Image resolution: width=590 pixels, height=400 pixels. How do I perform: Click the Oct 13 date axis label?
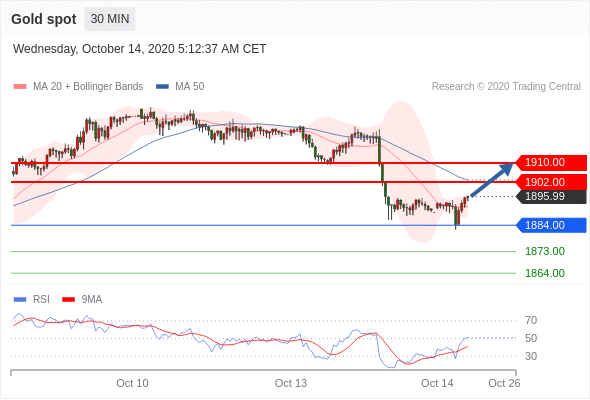click(291, 383)
